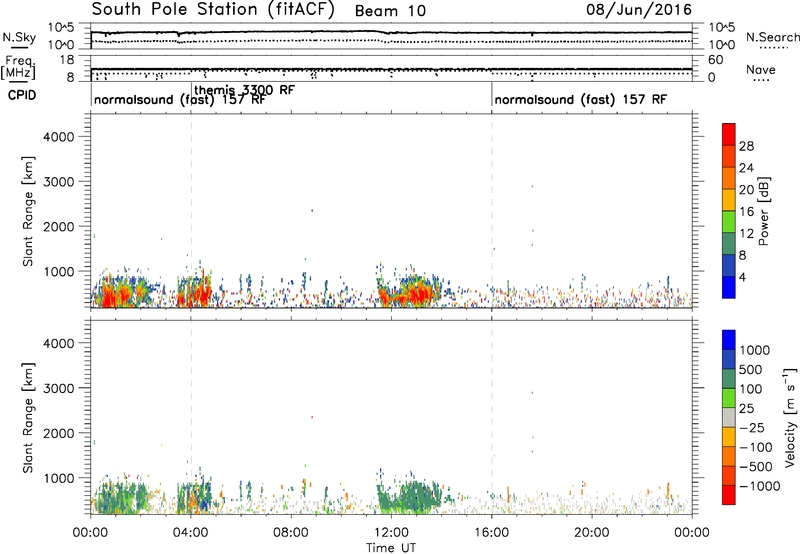
Task: Select the 'normalsound (fast) 157 RF' label after 16:00
Action: pyautogui.click(x=581, y=99)
